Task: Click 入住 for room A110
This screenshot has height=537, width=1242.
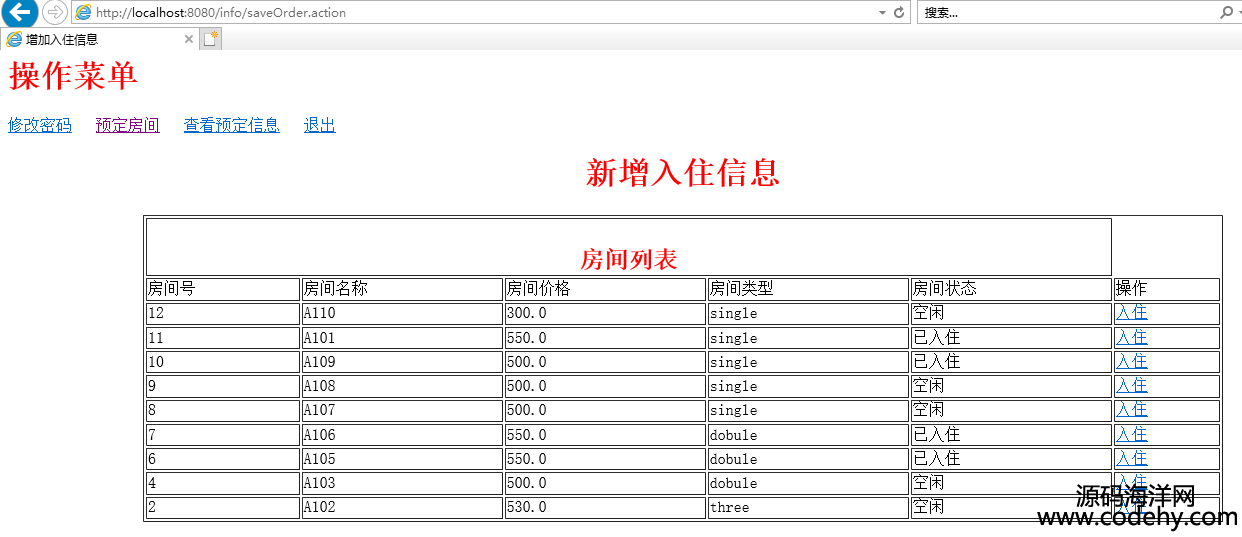Action: pyautogui.click(x=1131, y=313)
